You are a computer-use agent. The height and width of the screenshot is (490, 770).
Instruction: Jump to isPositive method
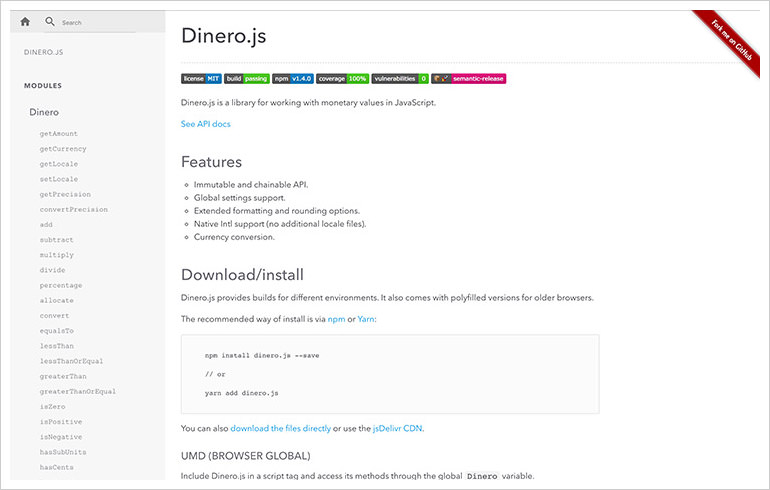pyautogui.click(x=60, y=422)
